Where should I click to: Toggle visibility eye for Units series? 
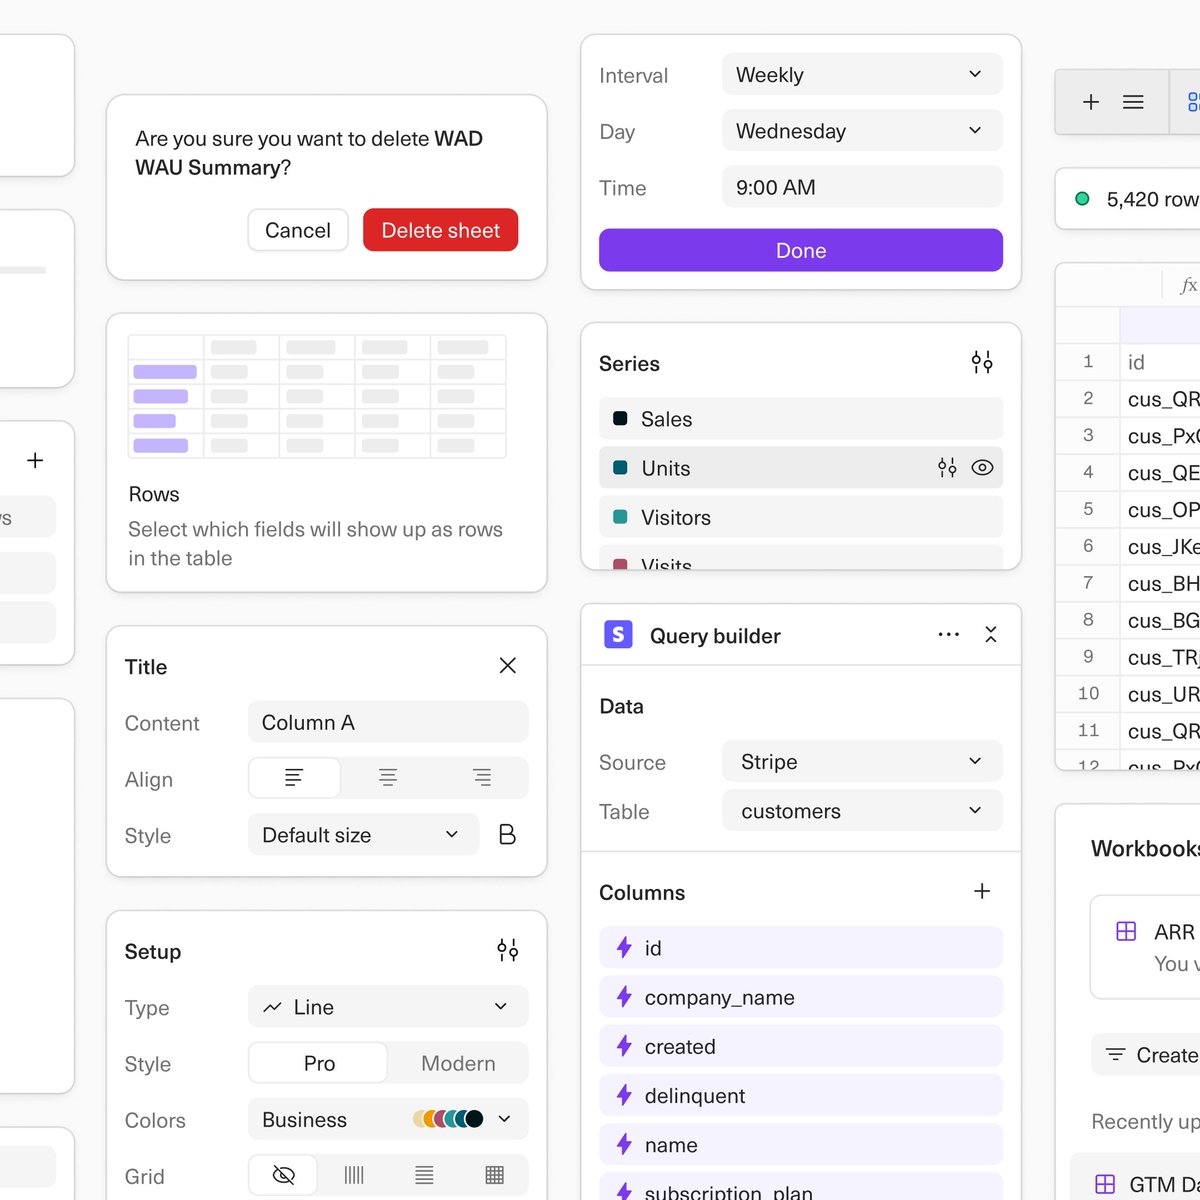982,467
